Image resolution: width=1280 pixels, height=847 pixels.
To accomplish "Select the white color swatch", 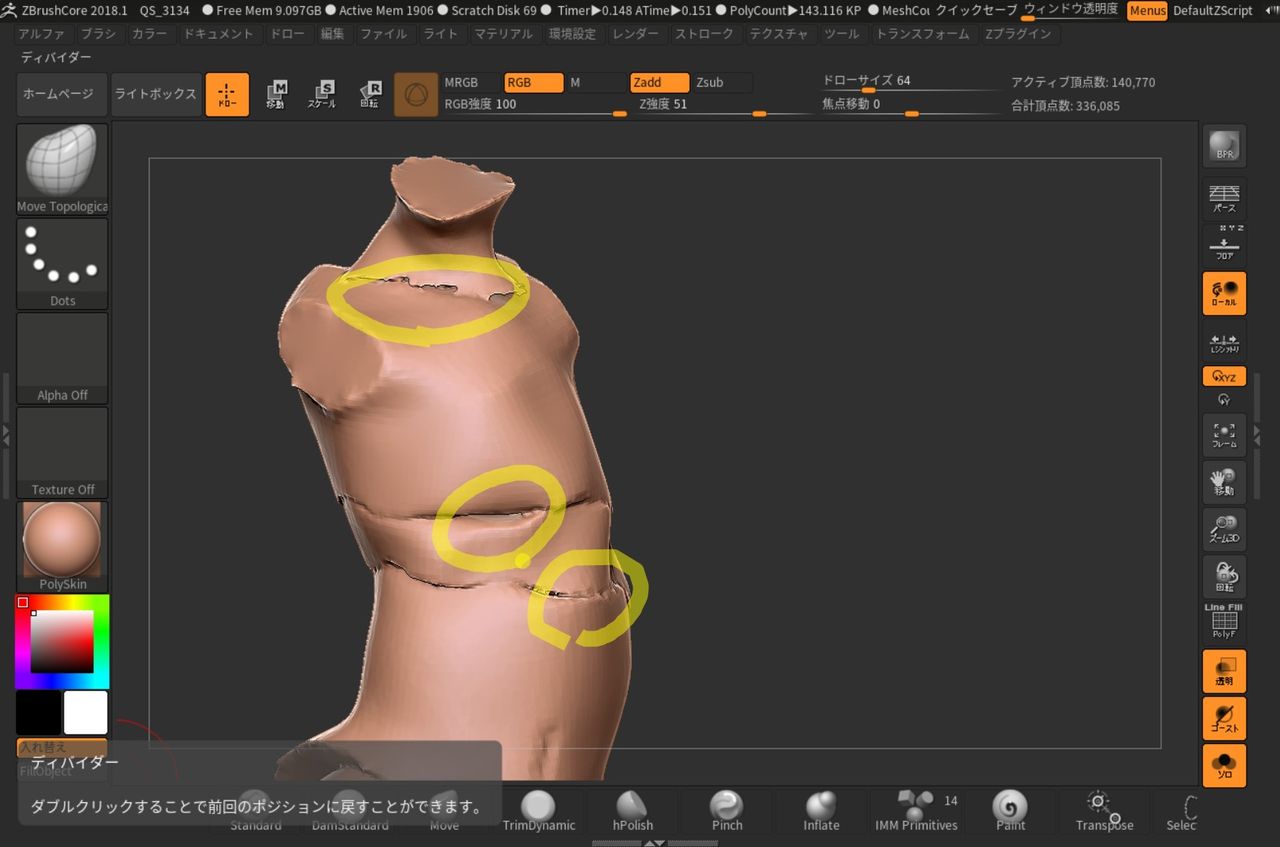I will coord(85,712).
